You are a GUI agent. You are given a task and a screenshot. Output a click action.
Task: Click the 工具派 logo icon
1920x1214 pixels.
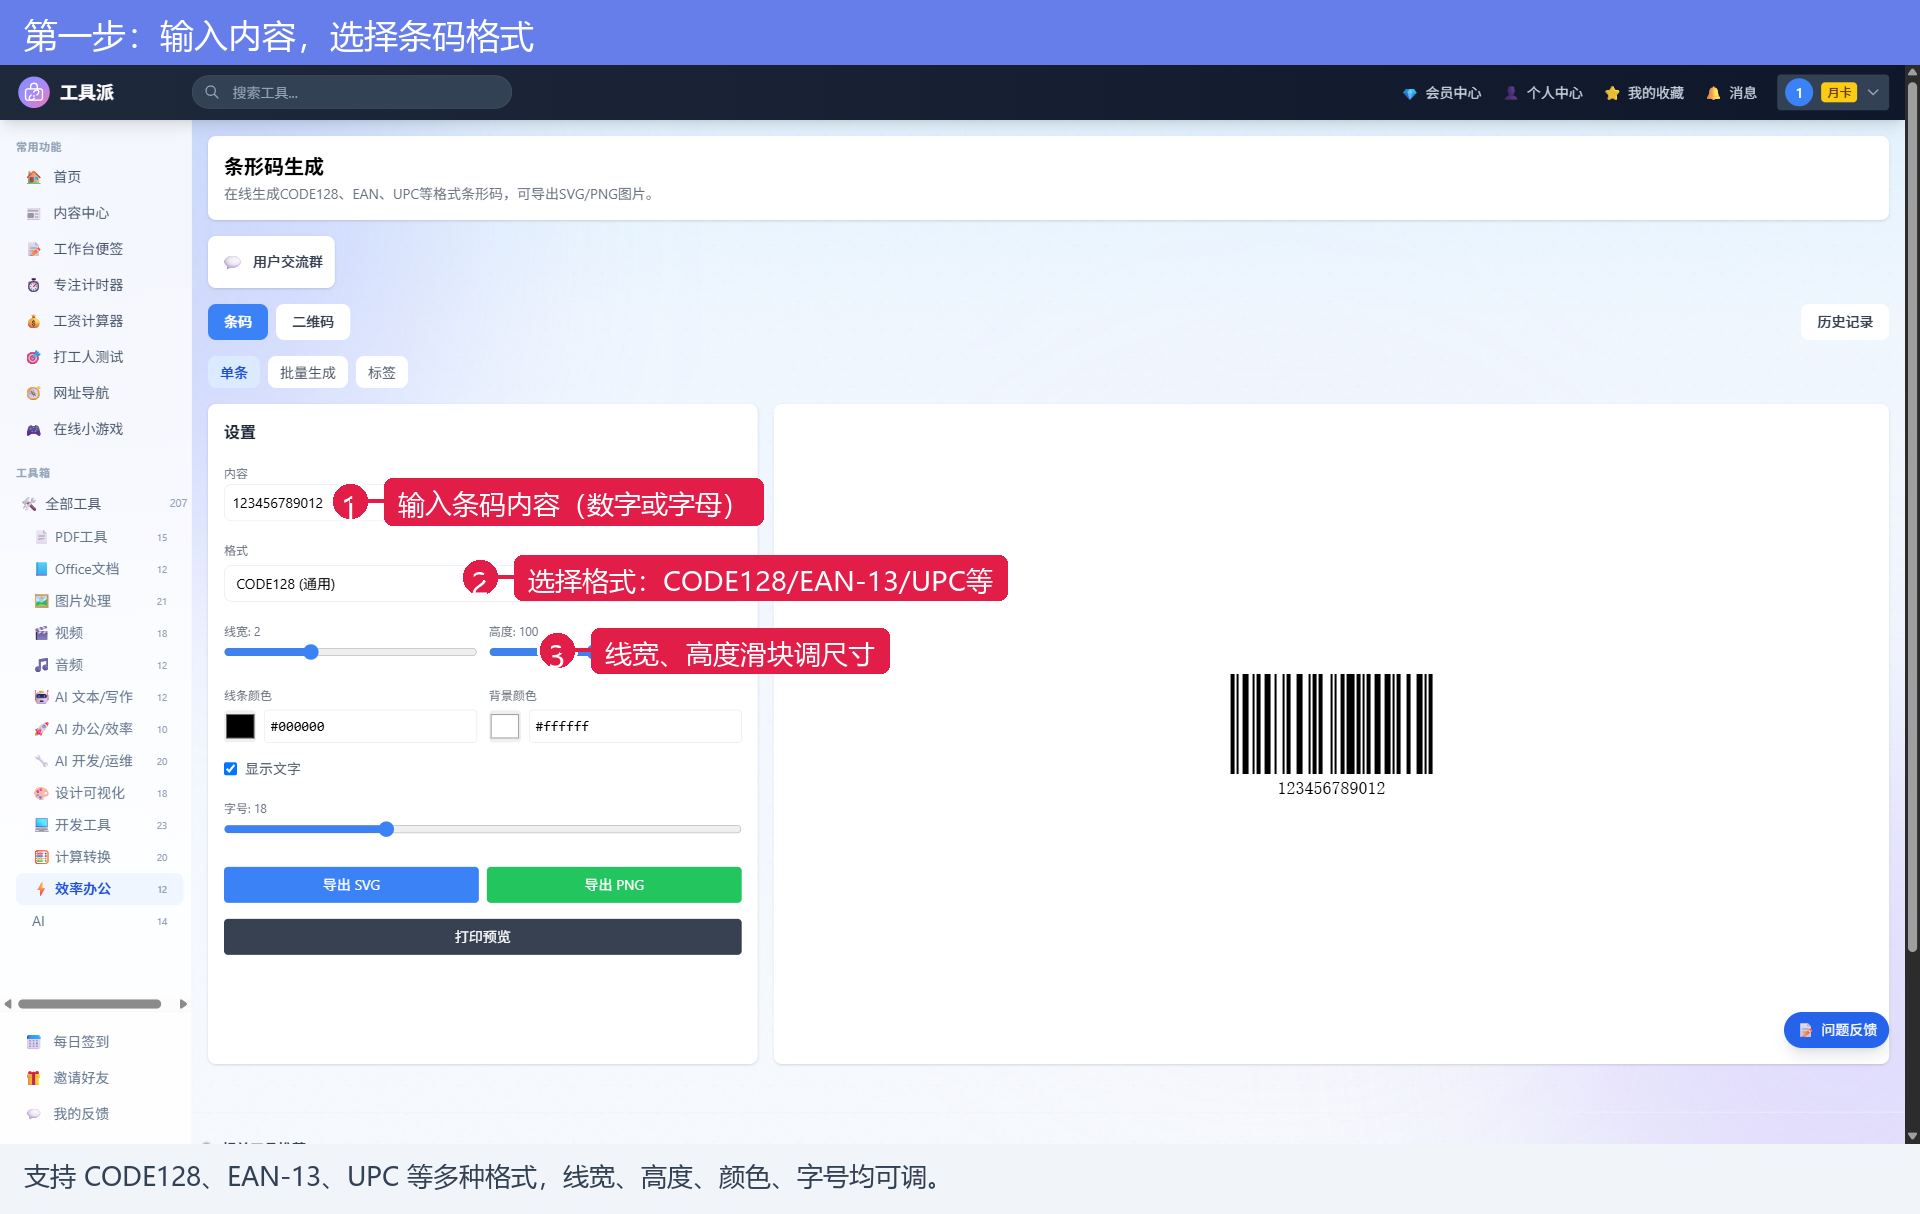click(34, 92)
